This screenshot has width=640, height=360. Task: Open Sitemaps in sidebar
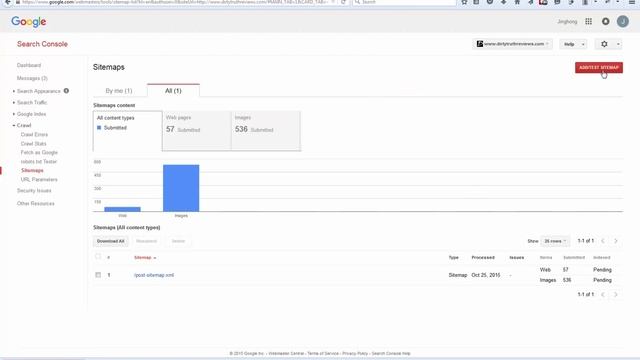(32, 170)
